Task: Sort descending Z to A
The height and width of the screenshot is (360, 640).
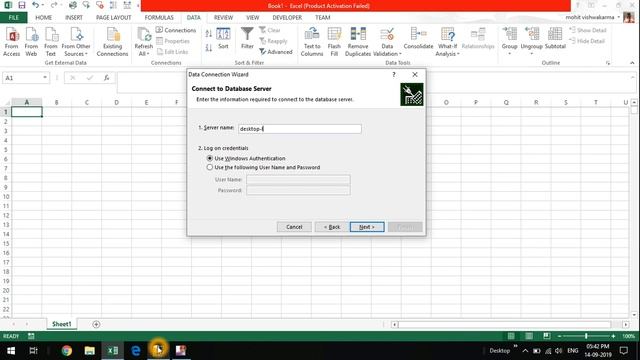Action: click(x=209, y=48)
